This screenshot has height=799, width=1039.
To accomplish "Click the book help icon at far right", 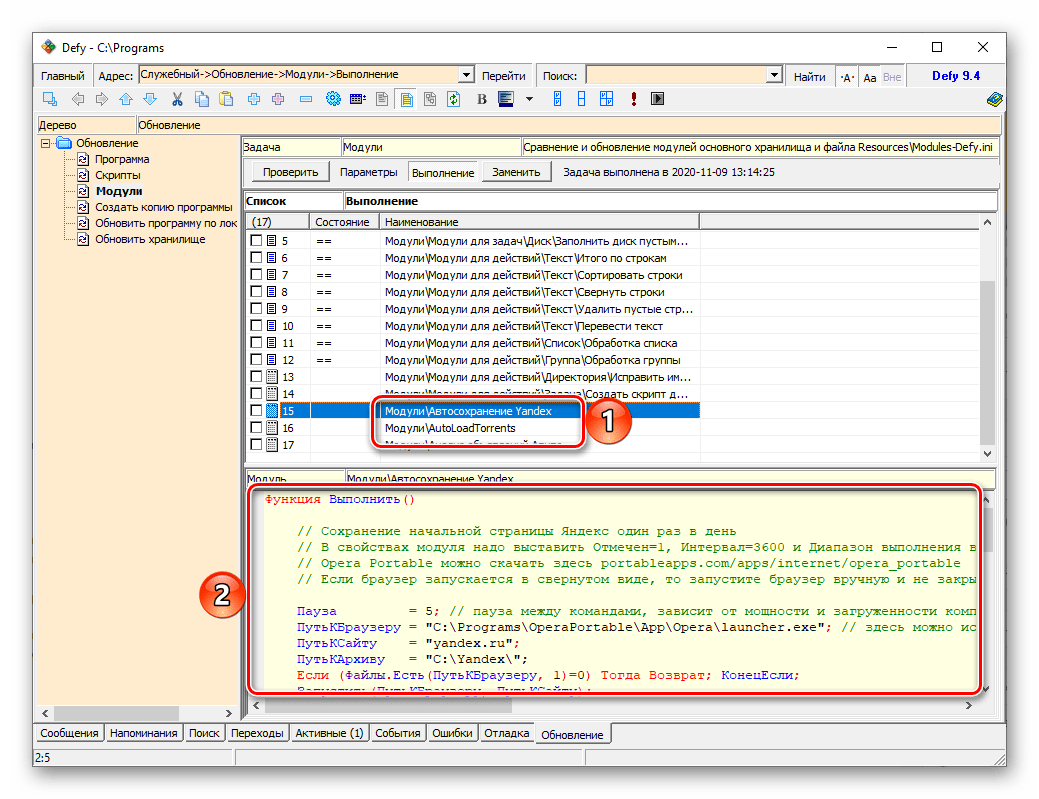I will point(993,99).
